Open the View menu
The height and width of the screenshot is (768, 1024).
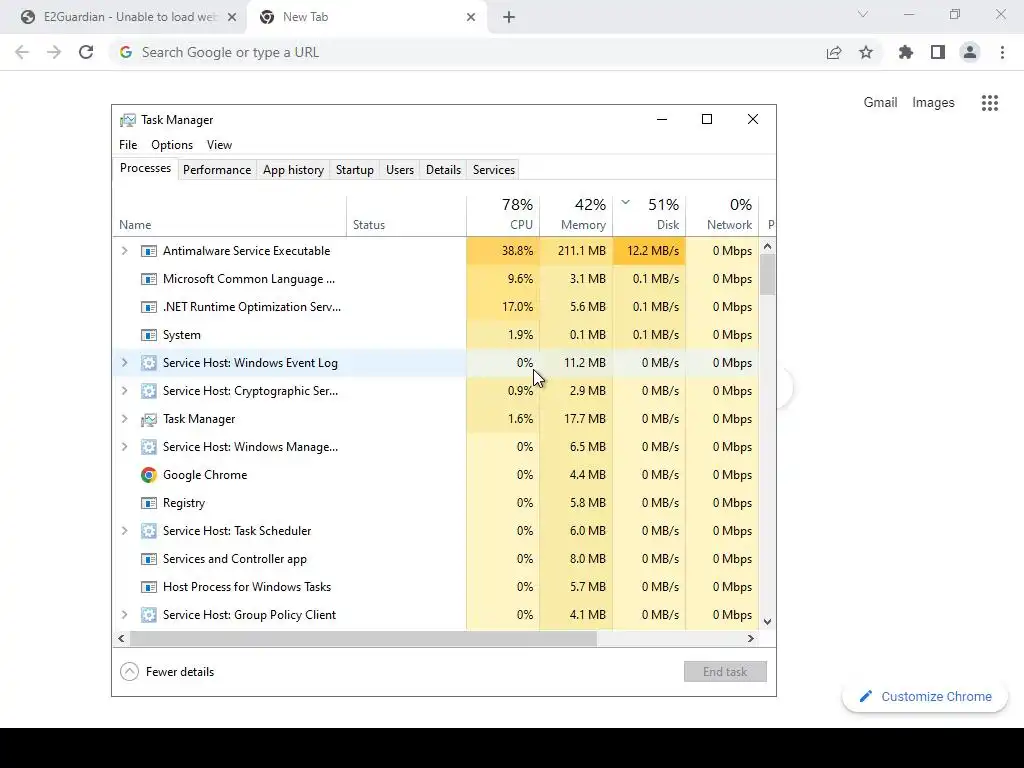pos(219,145)
